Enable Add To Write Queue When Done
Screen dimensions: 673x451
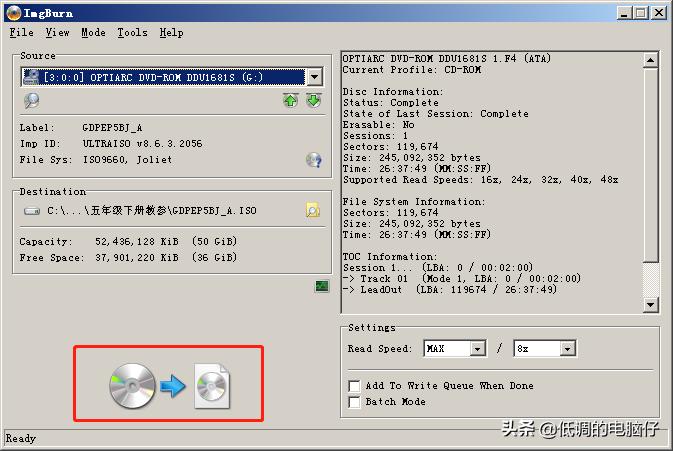pyautogui.click(x=355, y=386)
